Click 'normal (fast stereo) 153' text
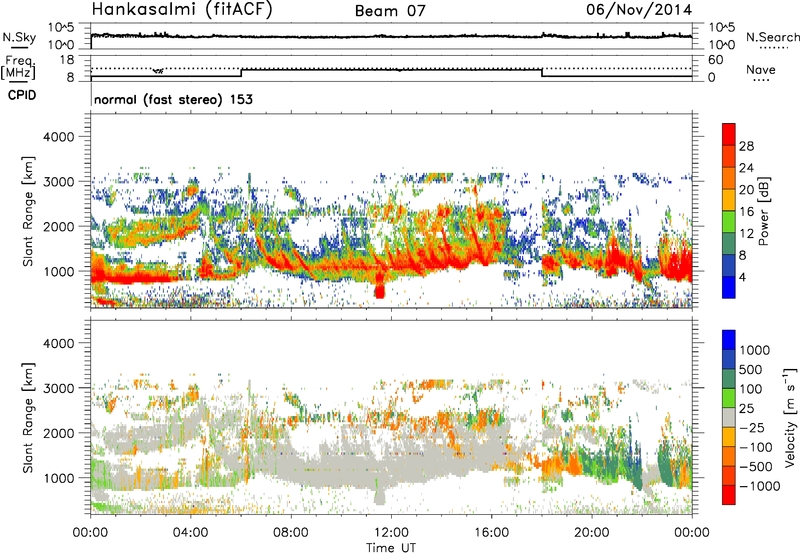This screenshot has height=554, width=800. [x=173, y=99]
